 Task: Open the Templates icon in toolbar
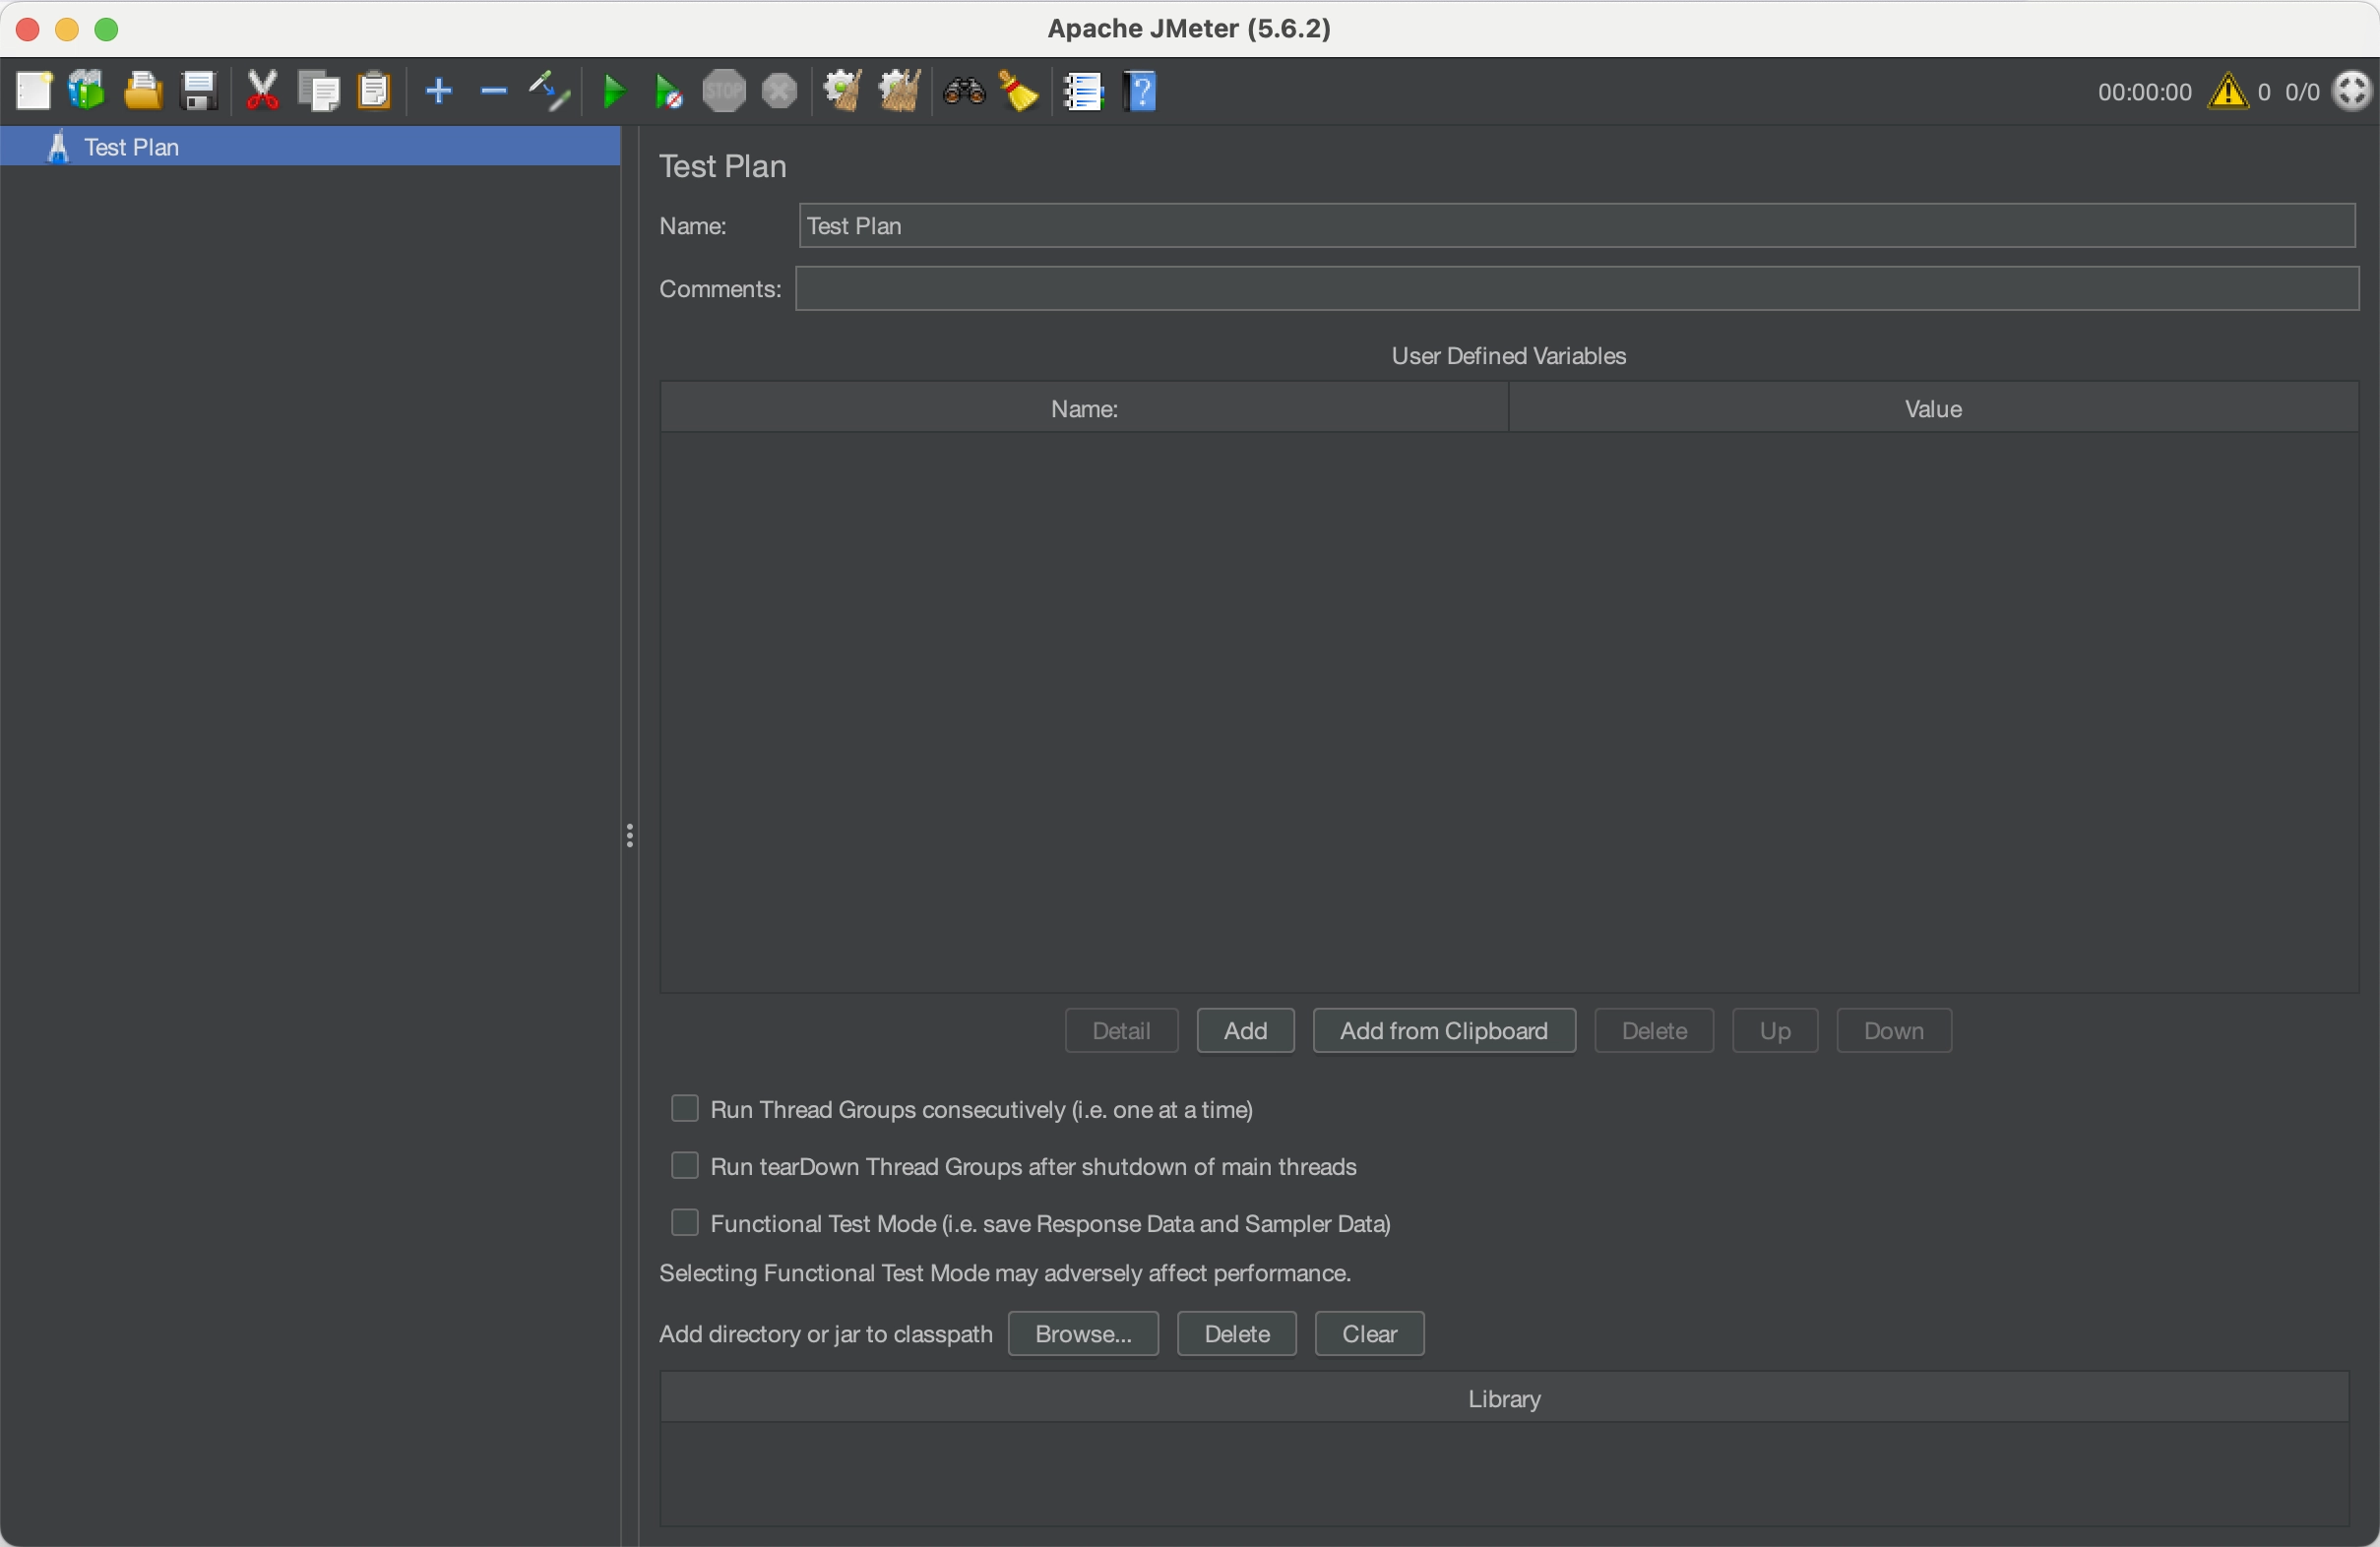tap(87, 91)
